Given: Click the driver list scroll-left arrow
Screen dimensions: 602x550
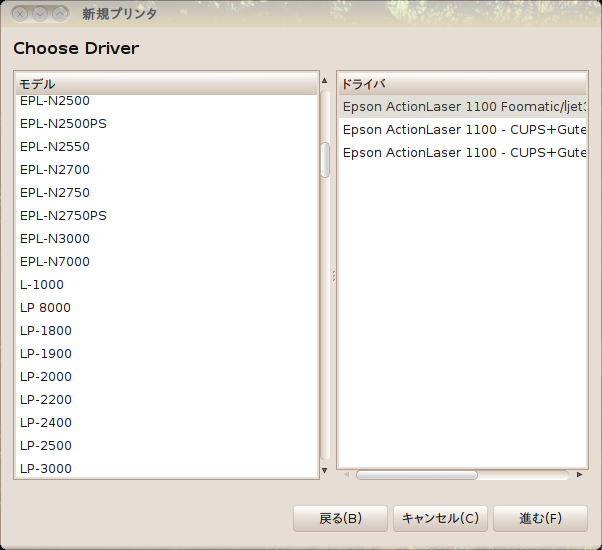Looking at the screenshot, I should pyautogui.click(x=346, y=475).
